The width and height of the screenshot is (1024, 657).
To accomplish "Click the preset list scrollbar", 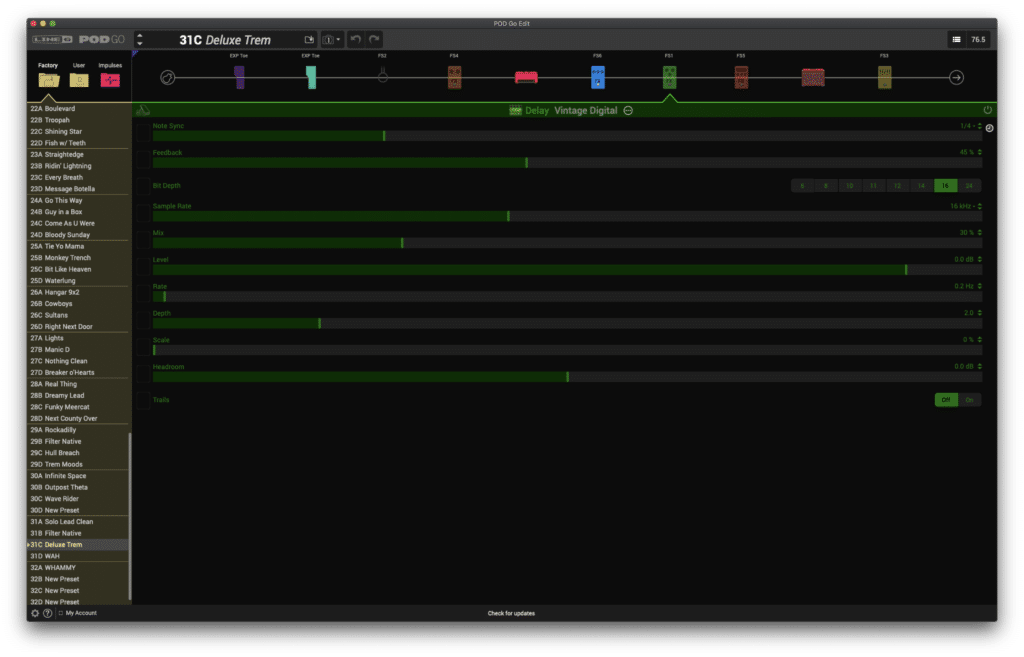I will click(x=130, y=516).
